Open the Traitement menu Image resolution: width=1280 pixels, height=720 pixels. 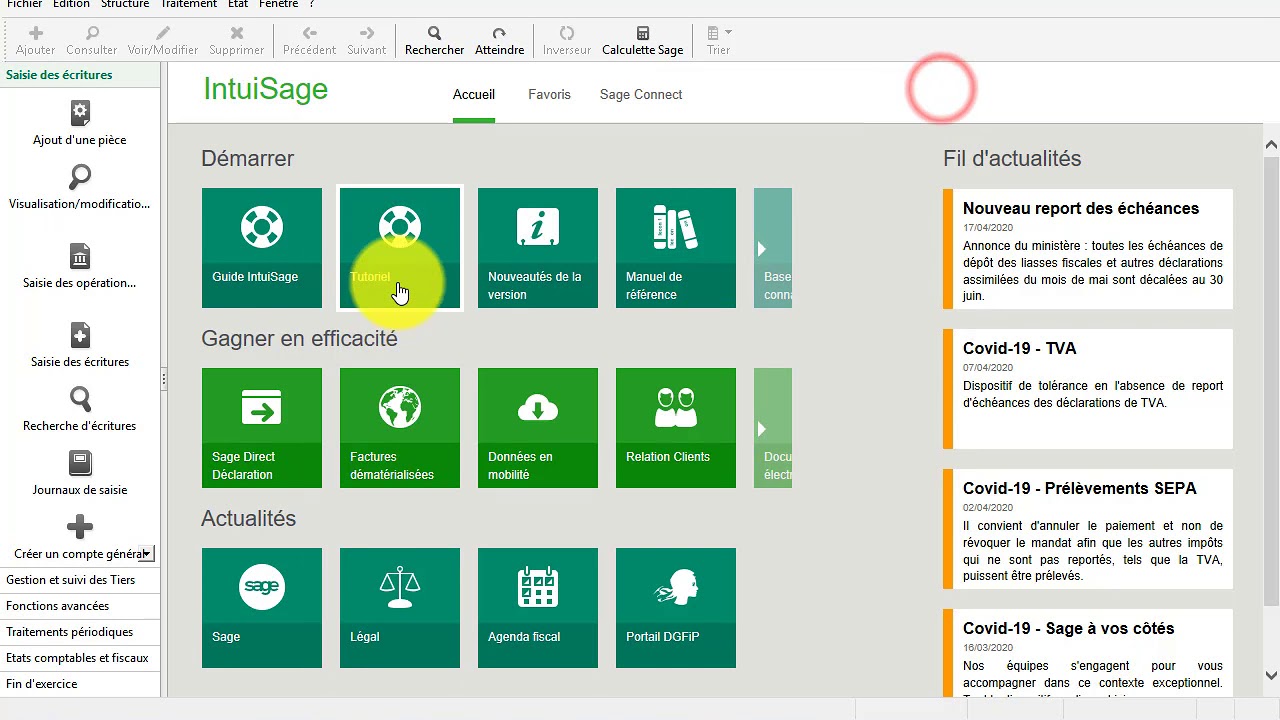pos(189,4)
